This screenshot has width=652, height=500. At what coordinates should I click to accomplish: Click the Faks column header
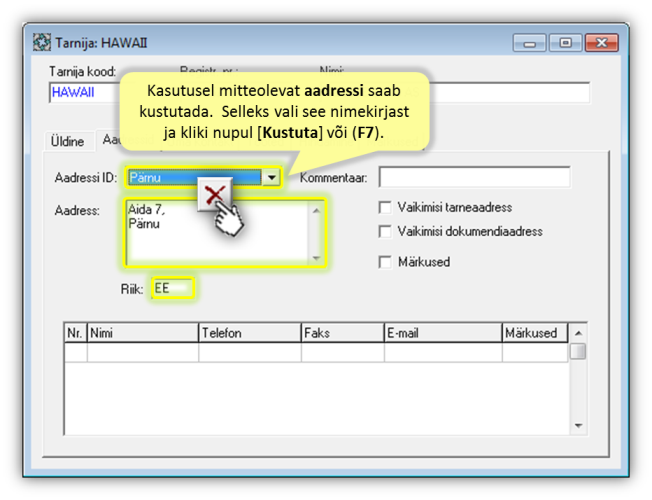tap(342, 333)
